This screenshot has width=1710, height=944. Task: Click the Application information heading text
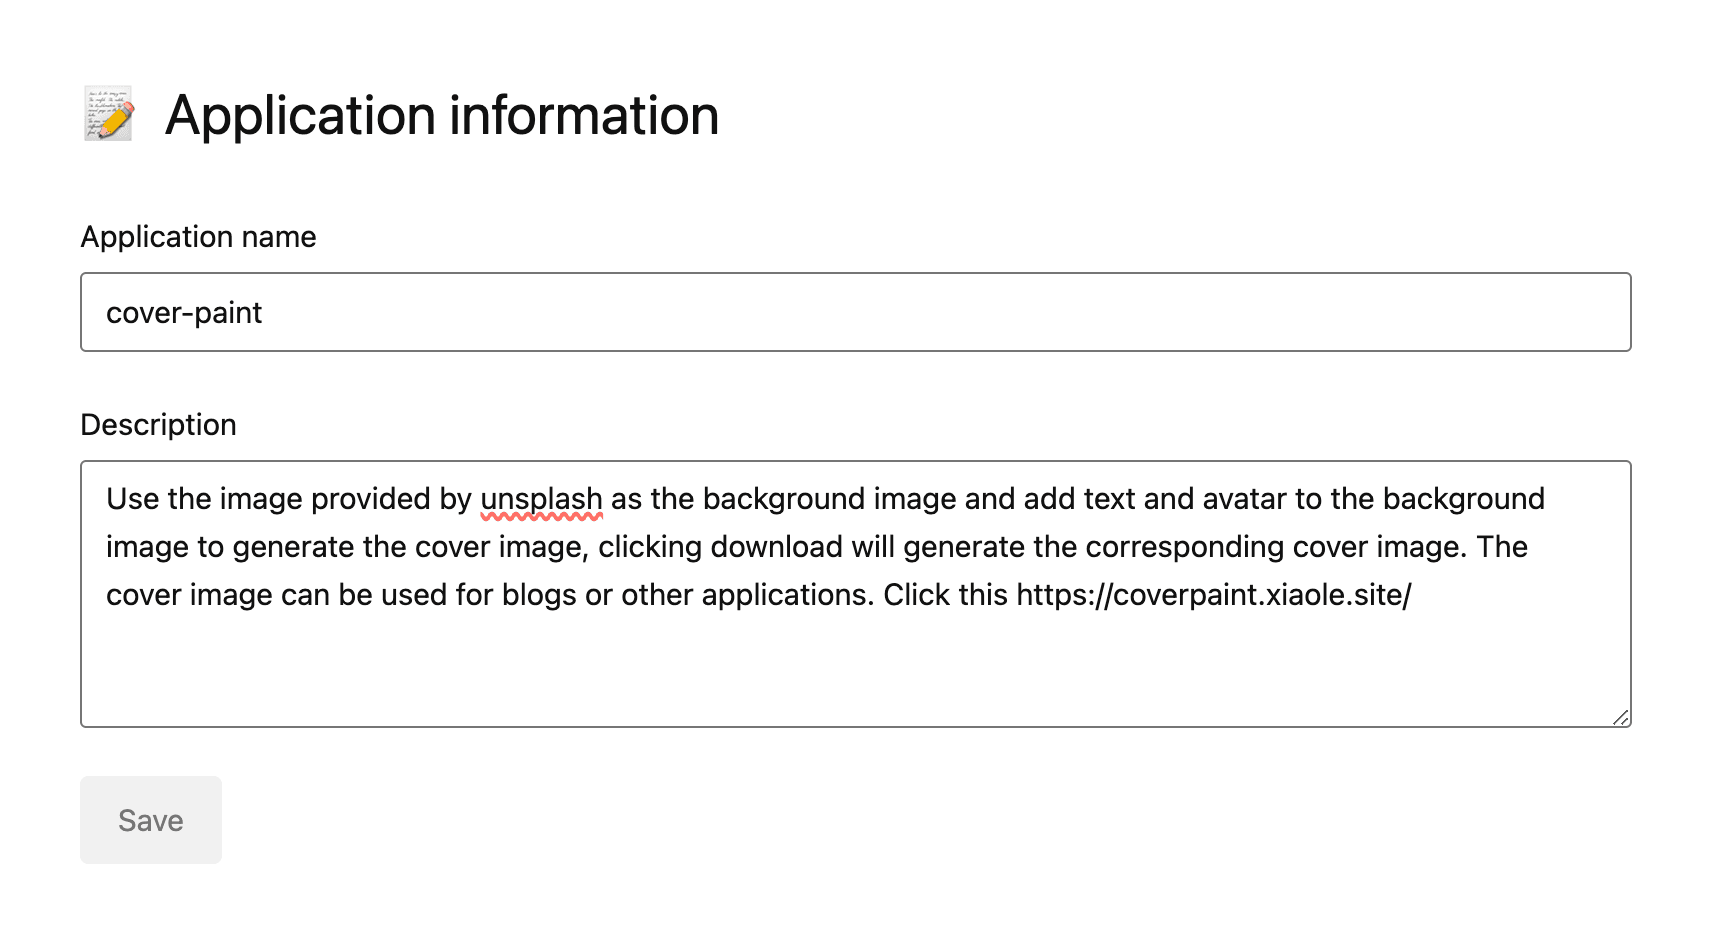coord(441,115)
